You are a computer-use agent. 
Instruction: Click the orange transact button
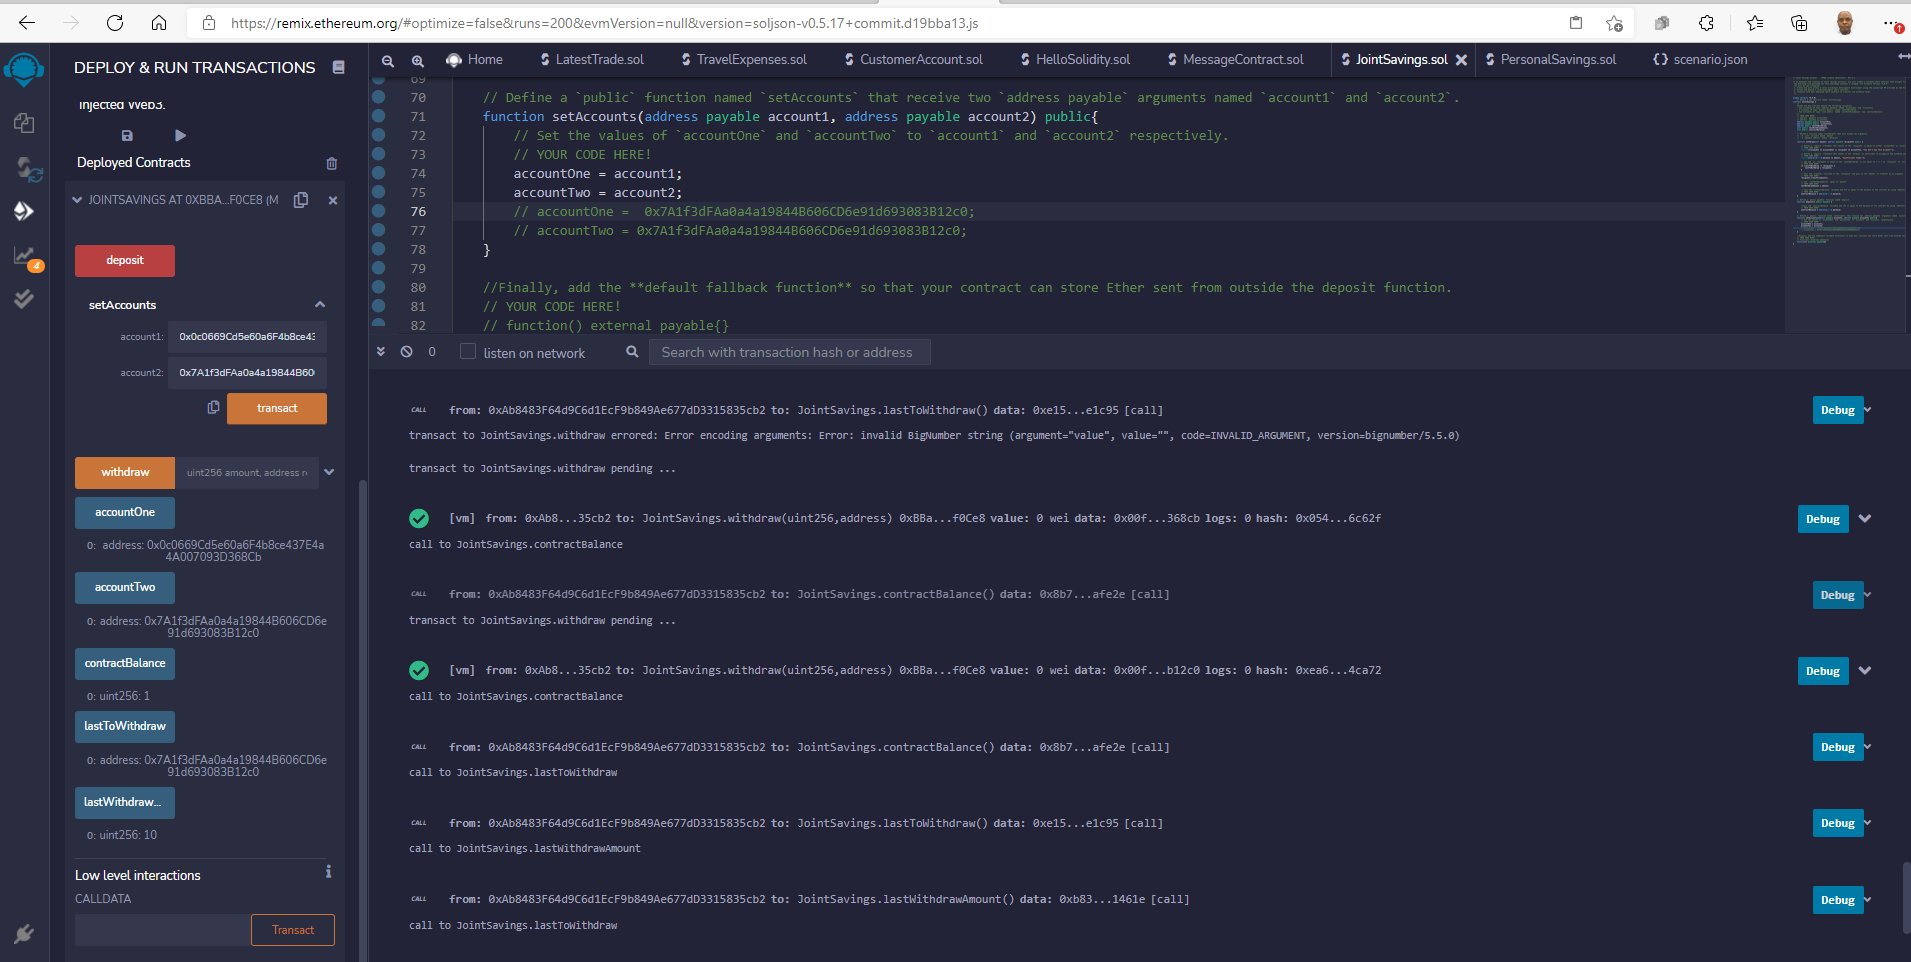(x=276, y=408)
